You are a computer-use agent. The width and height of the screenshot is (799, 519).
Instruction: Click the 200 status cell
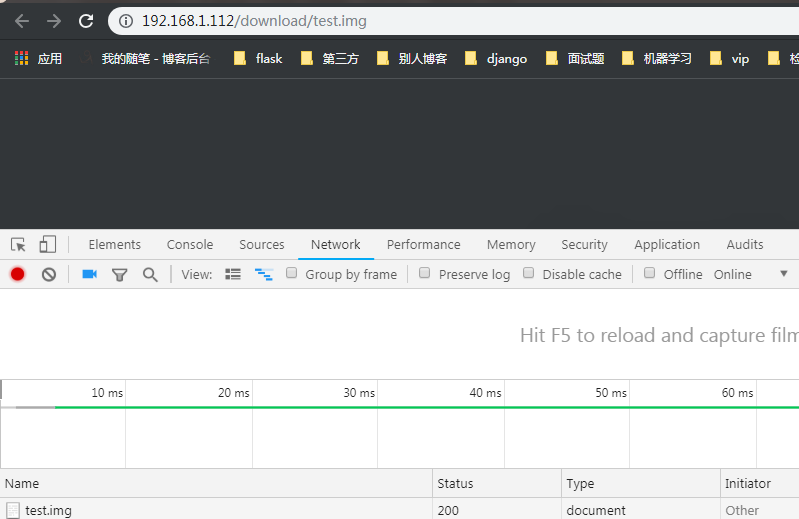coord(448,510)
